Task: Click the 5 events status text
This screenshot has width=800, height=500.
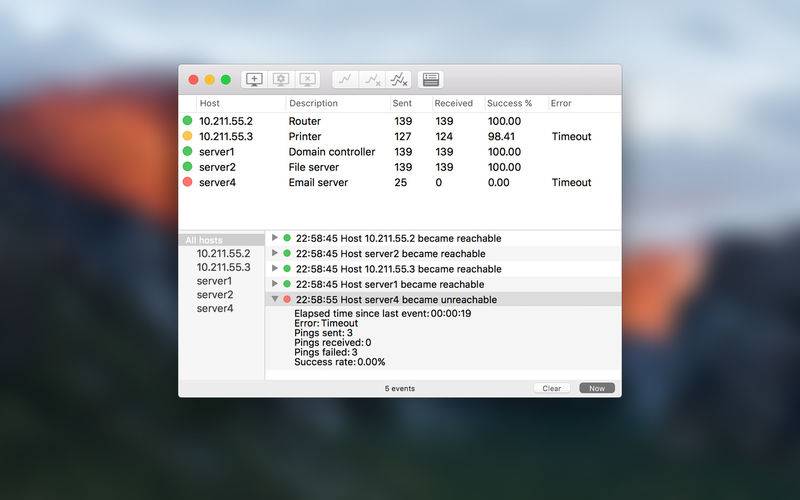Action: [x=399, y=388]
